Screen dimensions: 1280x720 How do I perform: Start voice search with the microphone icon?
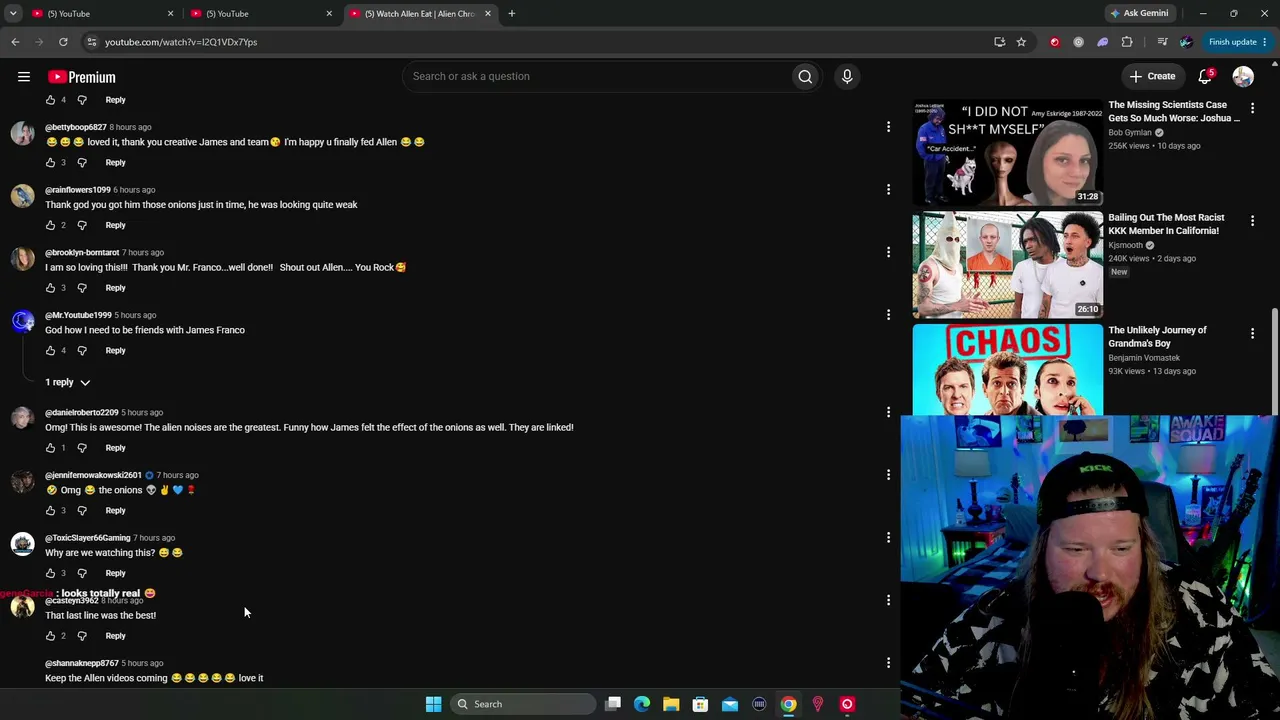pos(847,76)
